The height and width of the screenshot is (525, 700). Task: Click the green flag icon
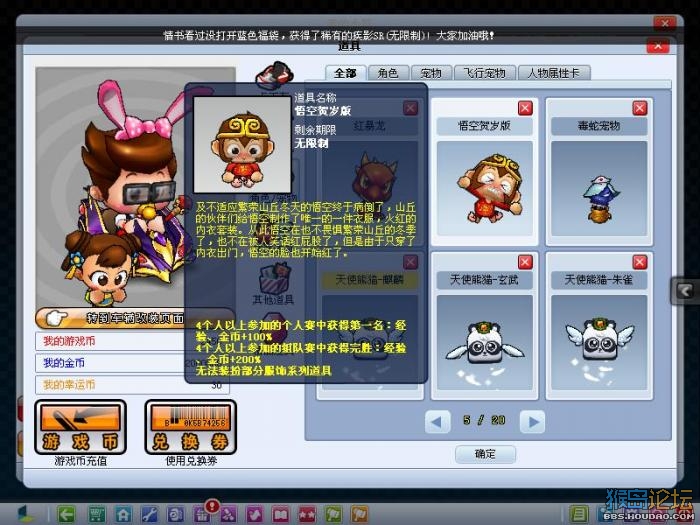333,514
